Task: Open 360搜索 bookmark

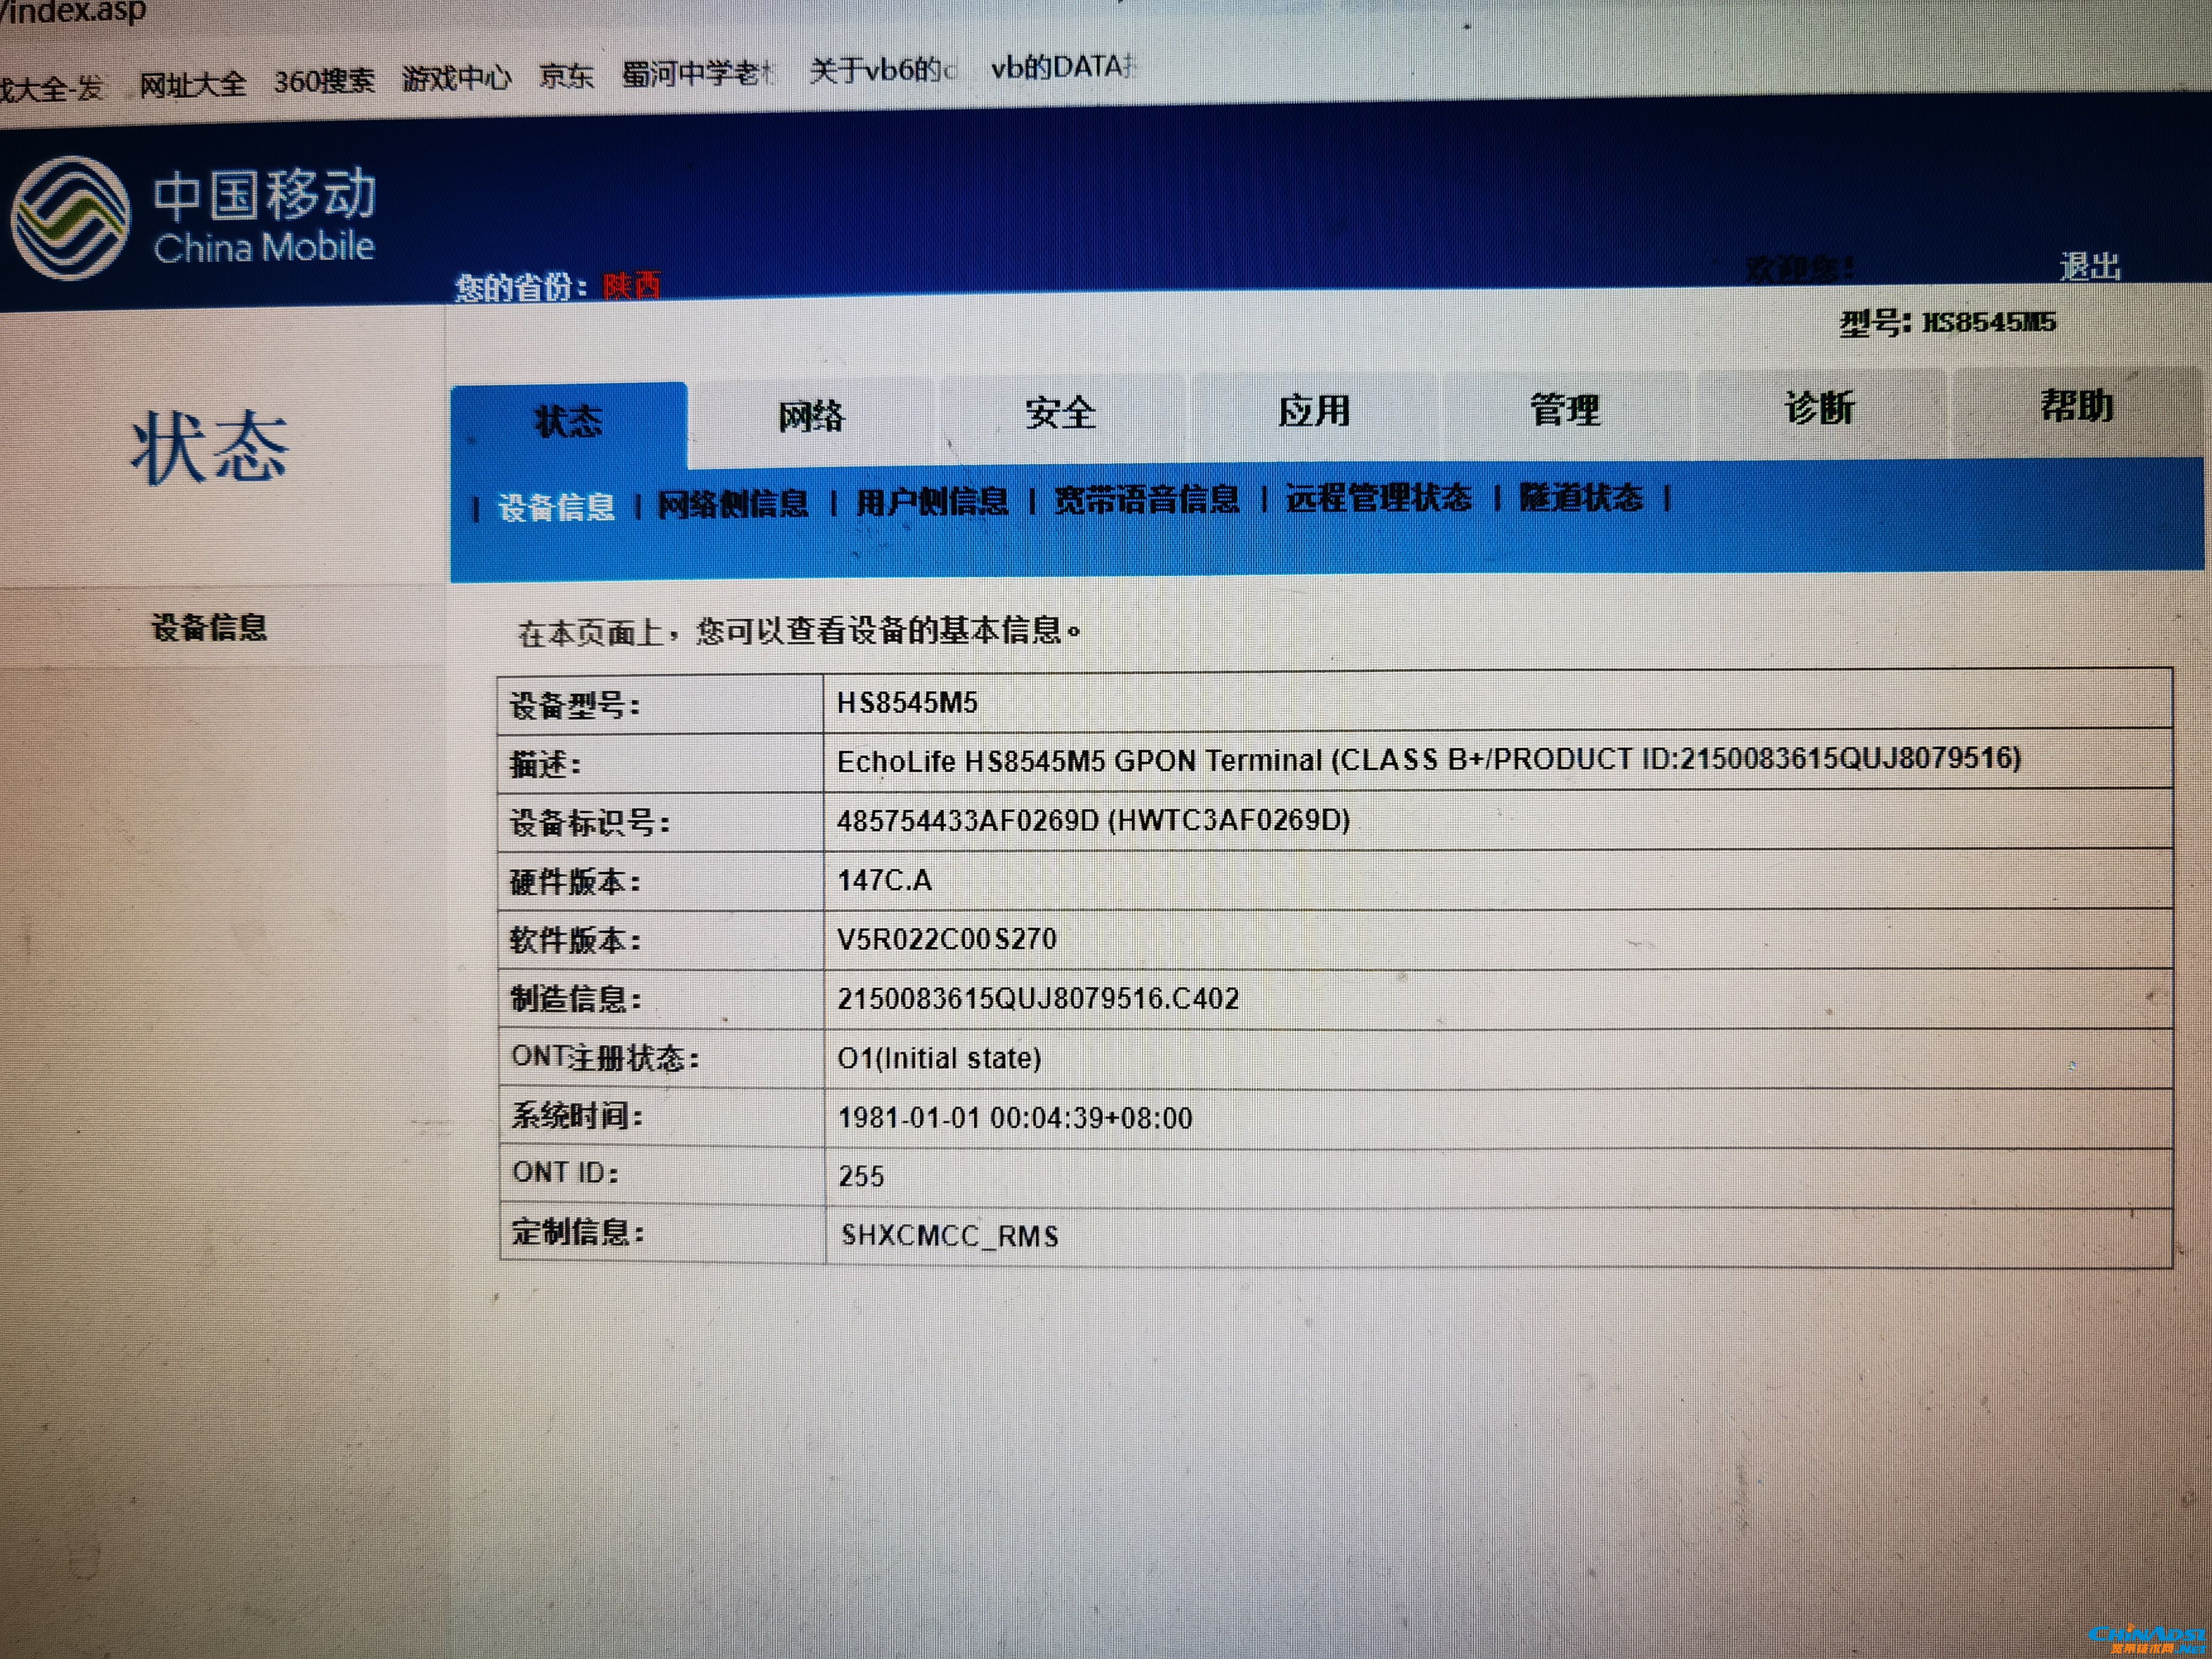Action: coord(324,80)
